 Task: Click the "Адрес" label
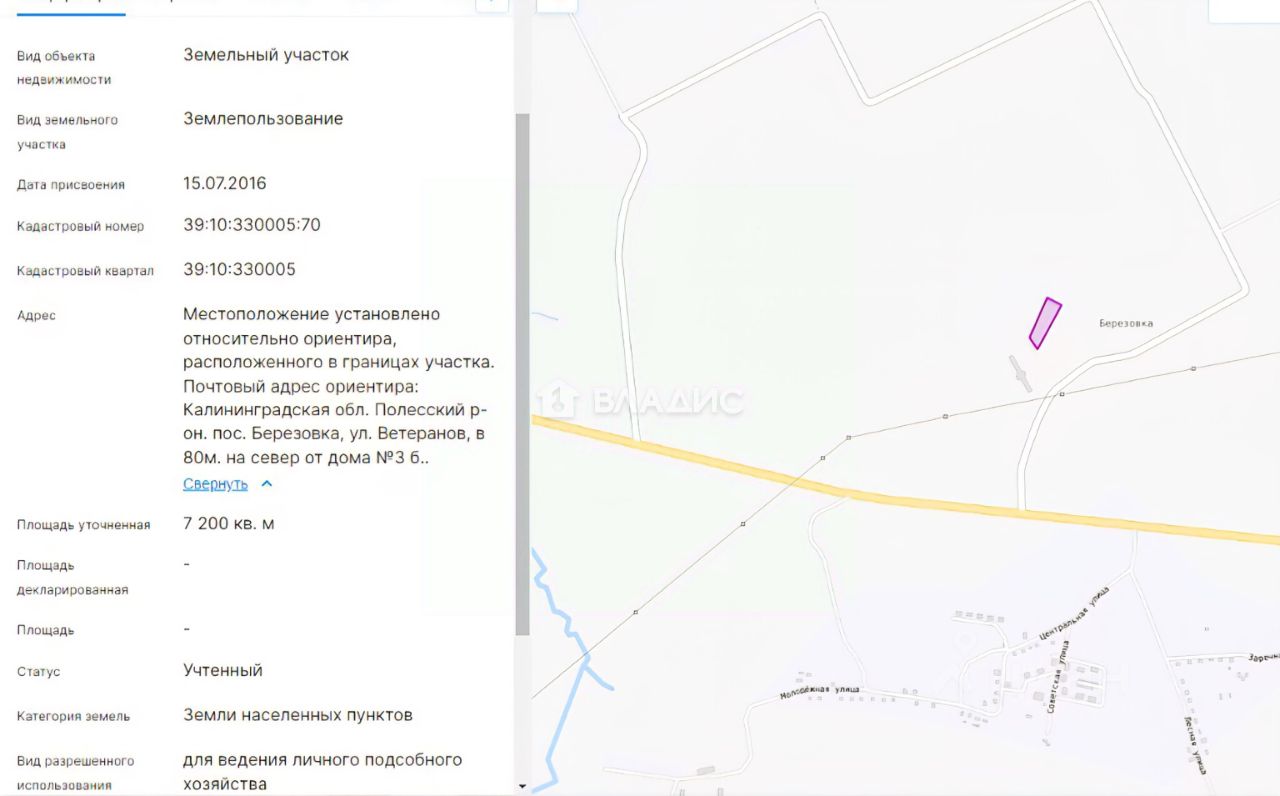(x=36, y=316)
